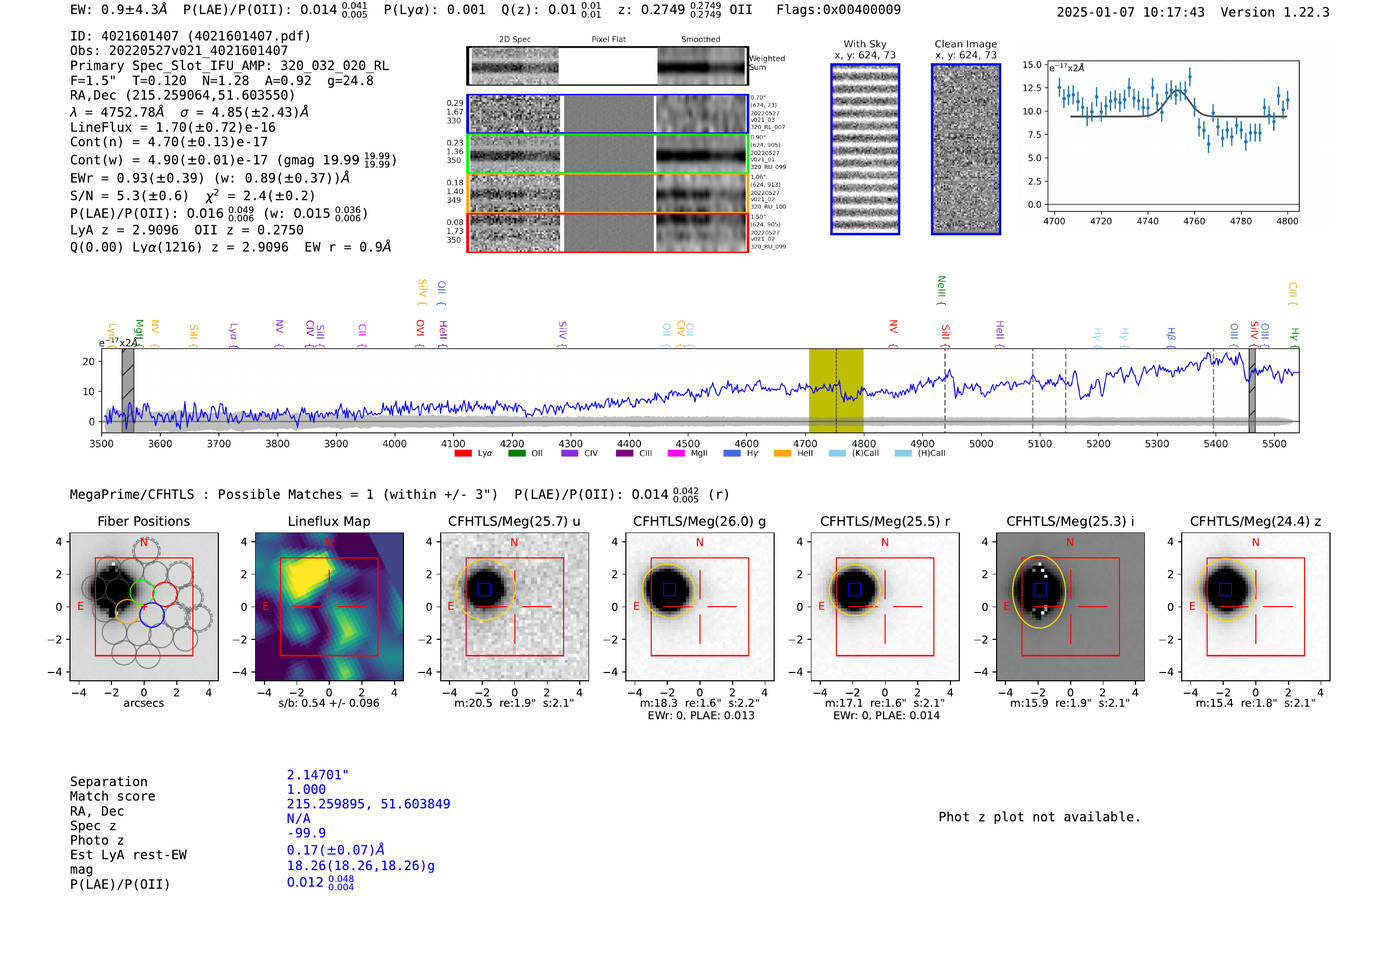Viewport: 1400px width, 953px height.
Task: Select the Weighted Sum 2D spectrum row
Action: click(x=608, y=66)
